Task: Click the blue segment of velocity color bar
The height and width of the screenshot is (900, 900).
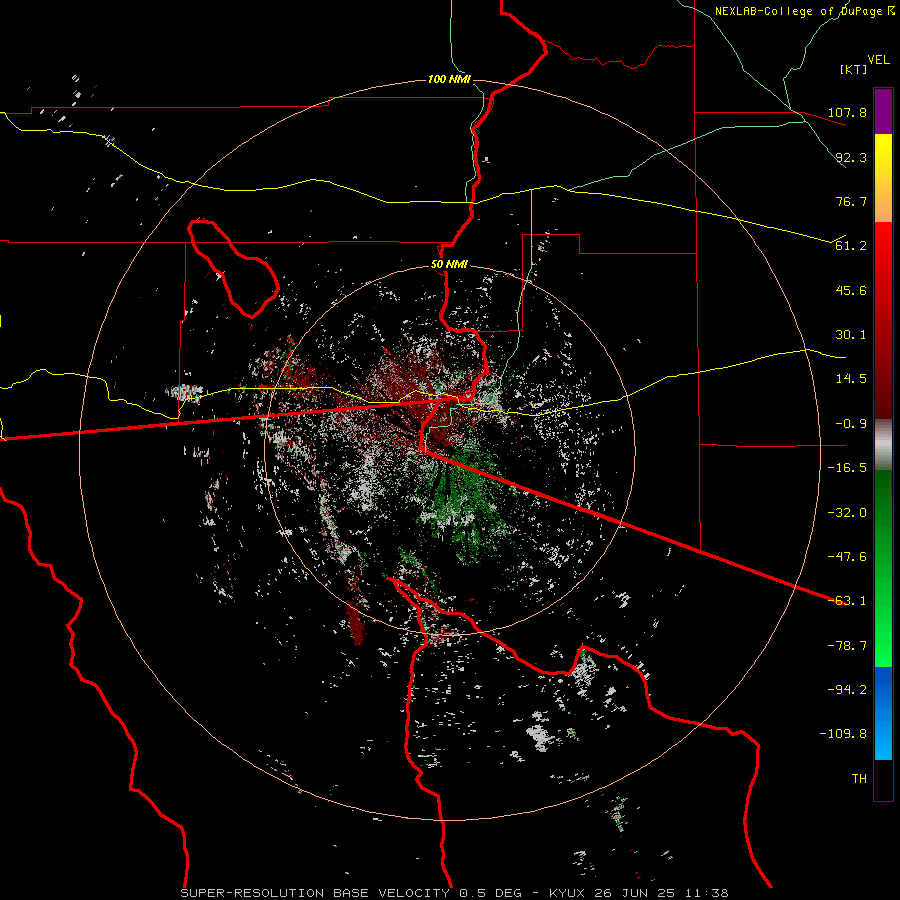Action: point(883,713)
